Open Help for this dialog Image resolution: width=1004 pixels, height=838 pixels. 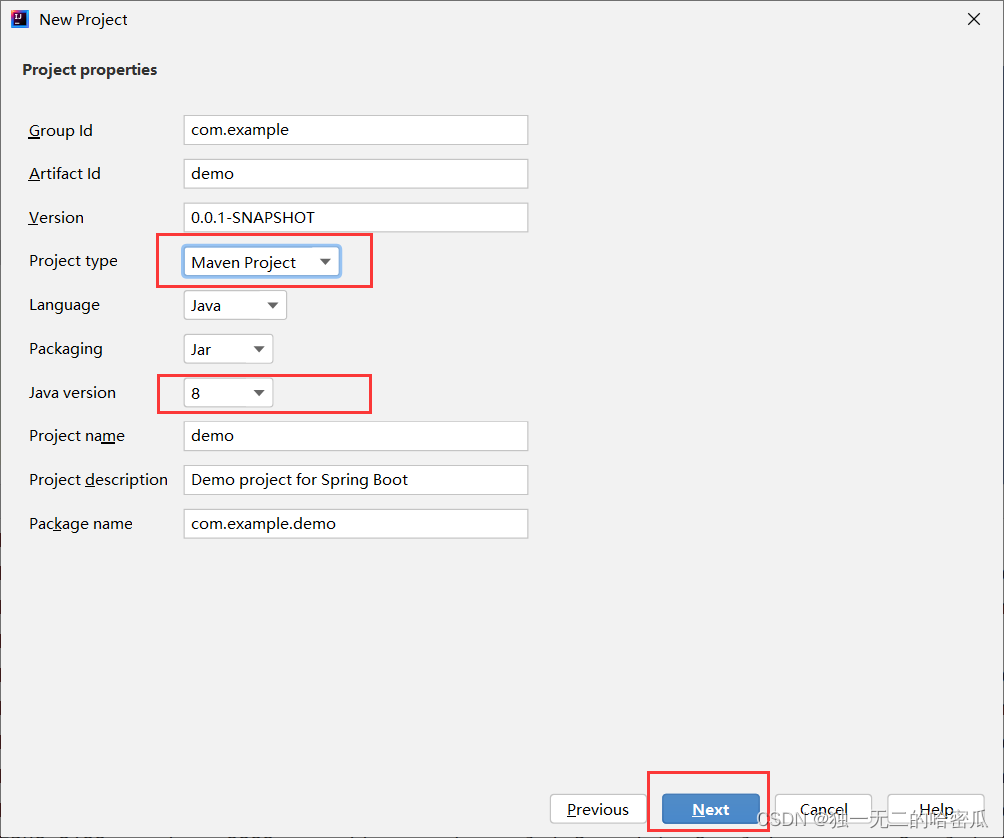pyautogui.click(x=936, y=809)
